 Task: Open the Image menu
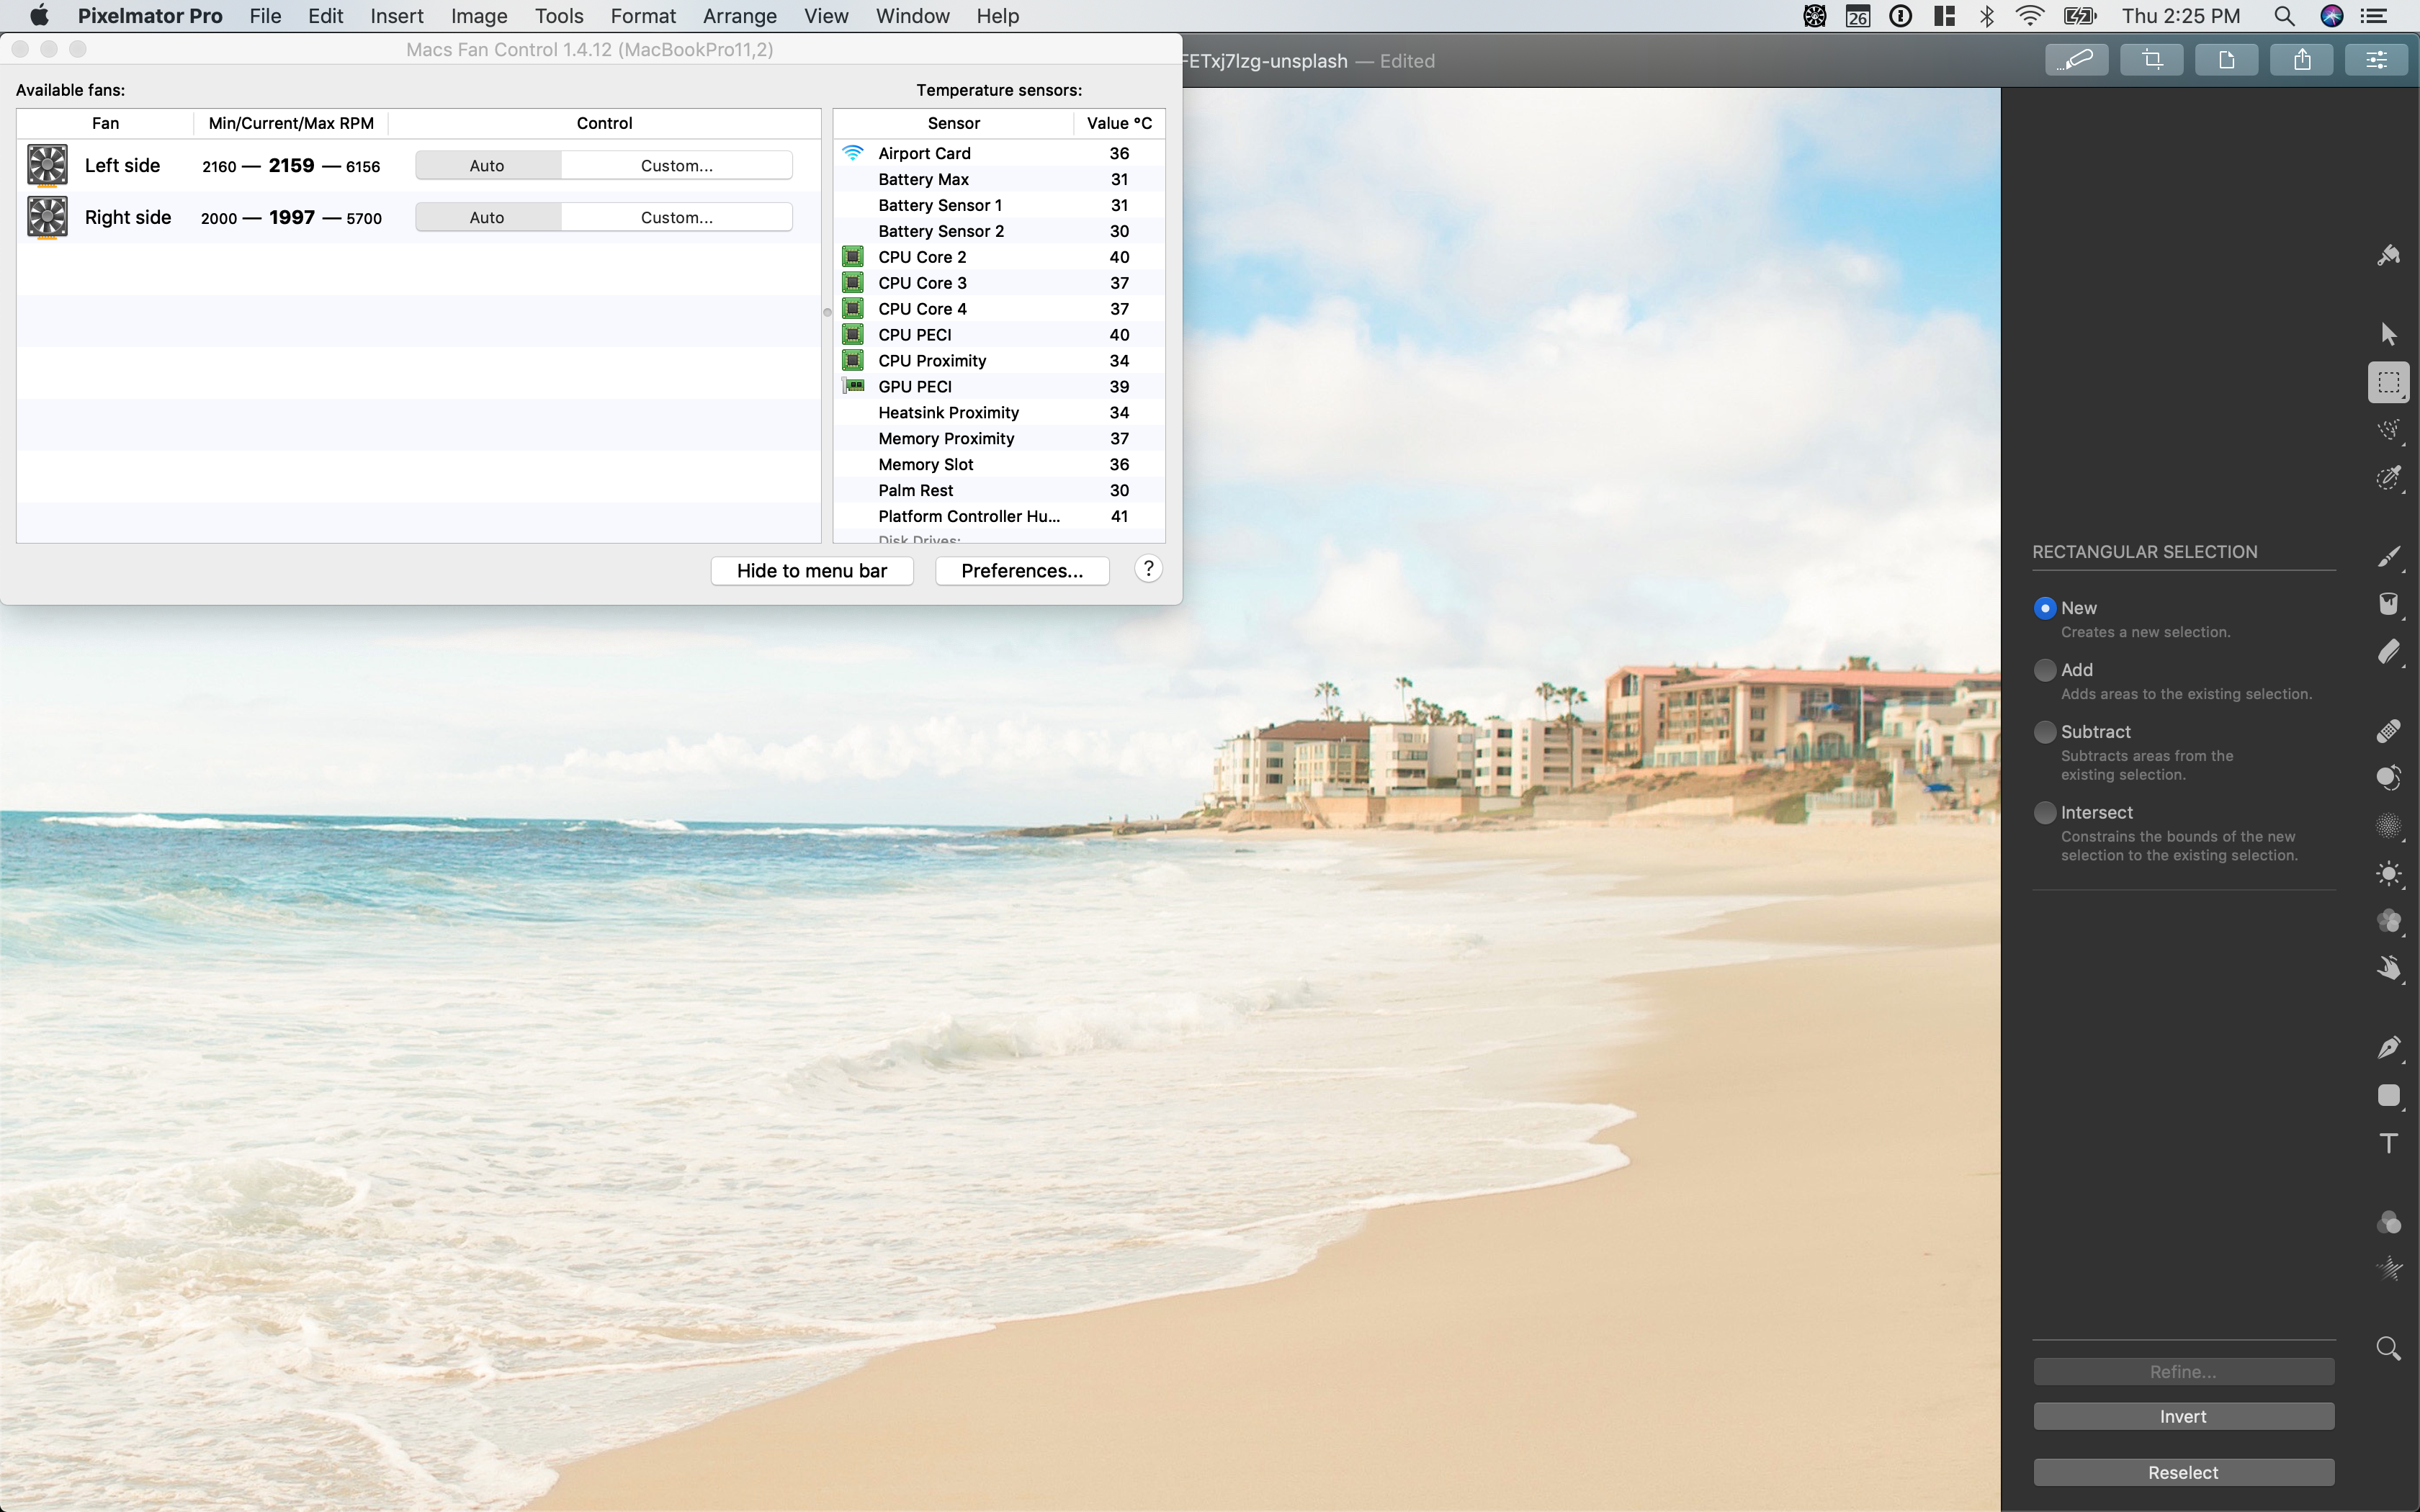tap(479, 16)
